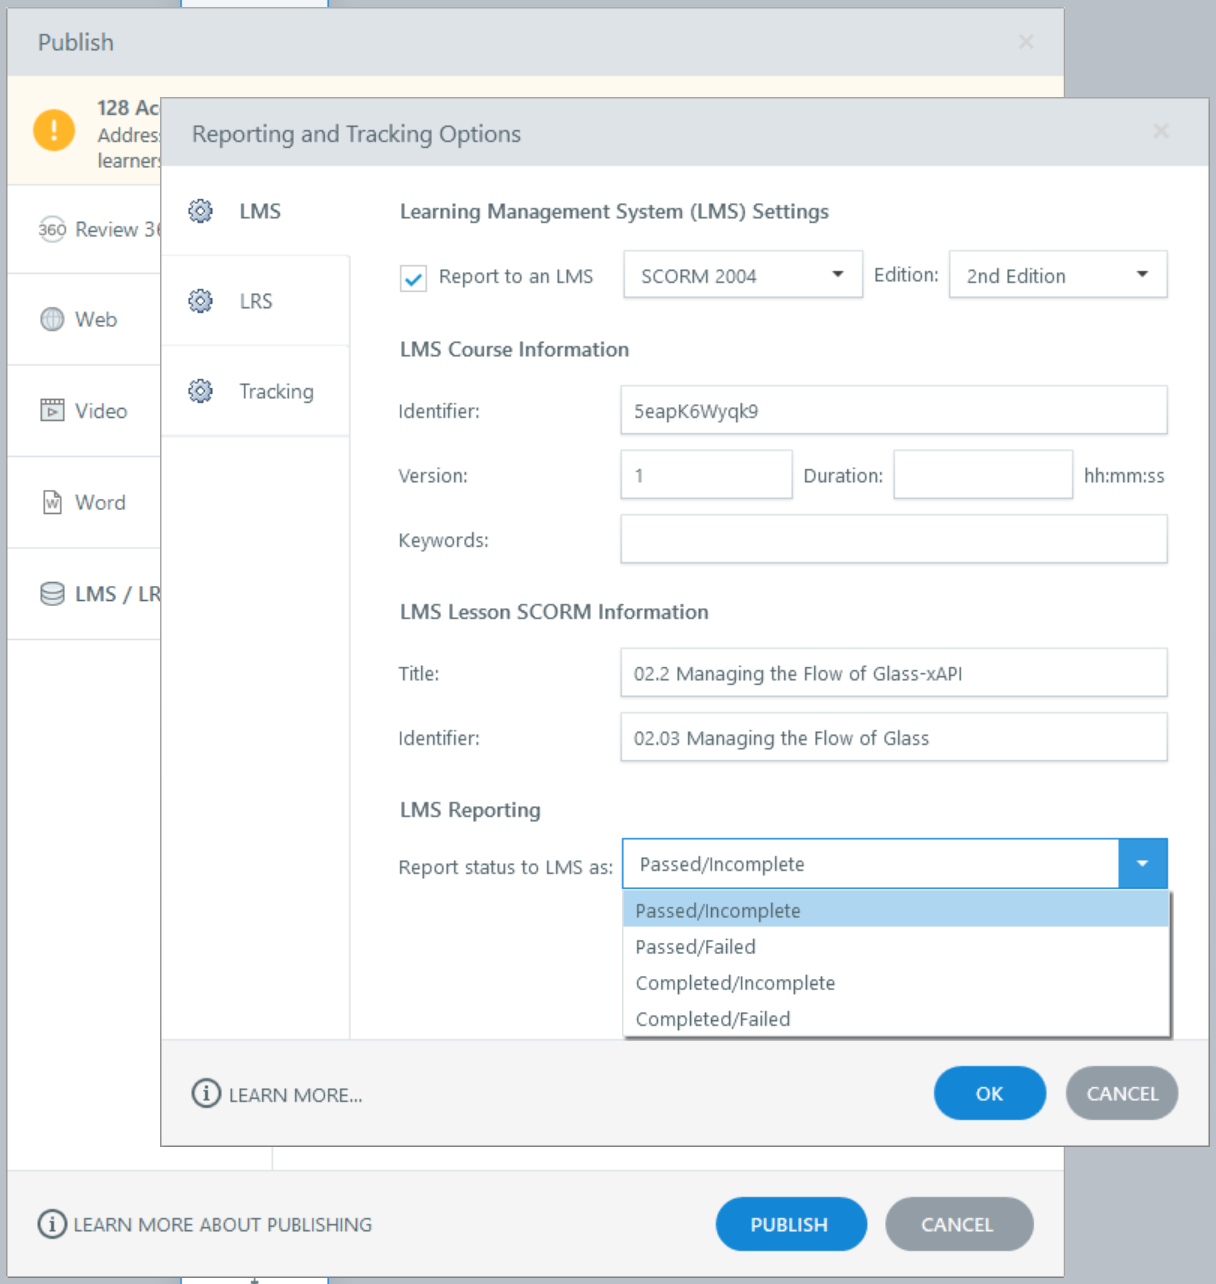Select the Word publish option
The width and height of the screenshot is (1216, 1284).
84,502
